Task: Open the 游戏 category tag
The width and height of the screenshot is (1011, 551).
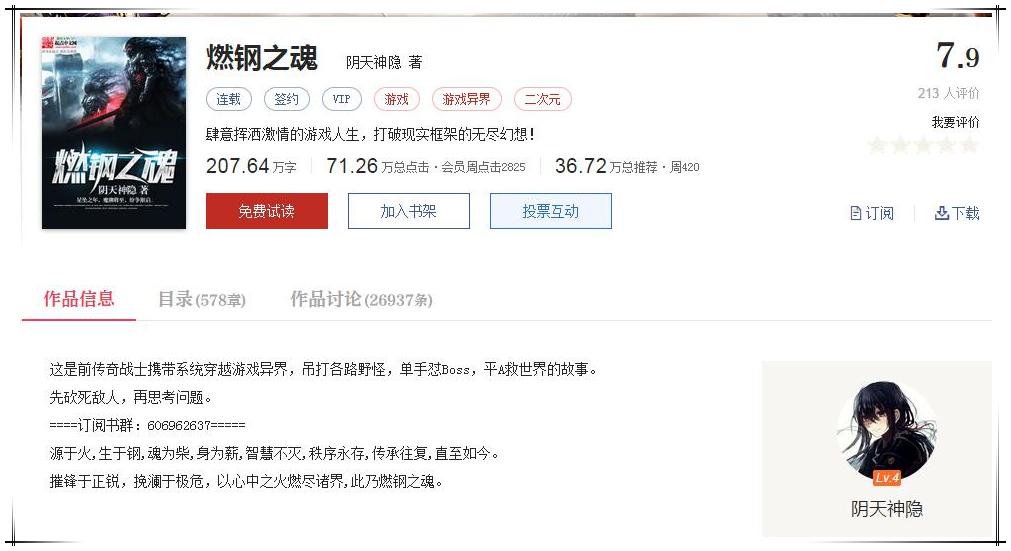Action: point(397,99)
